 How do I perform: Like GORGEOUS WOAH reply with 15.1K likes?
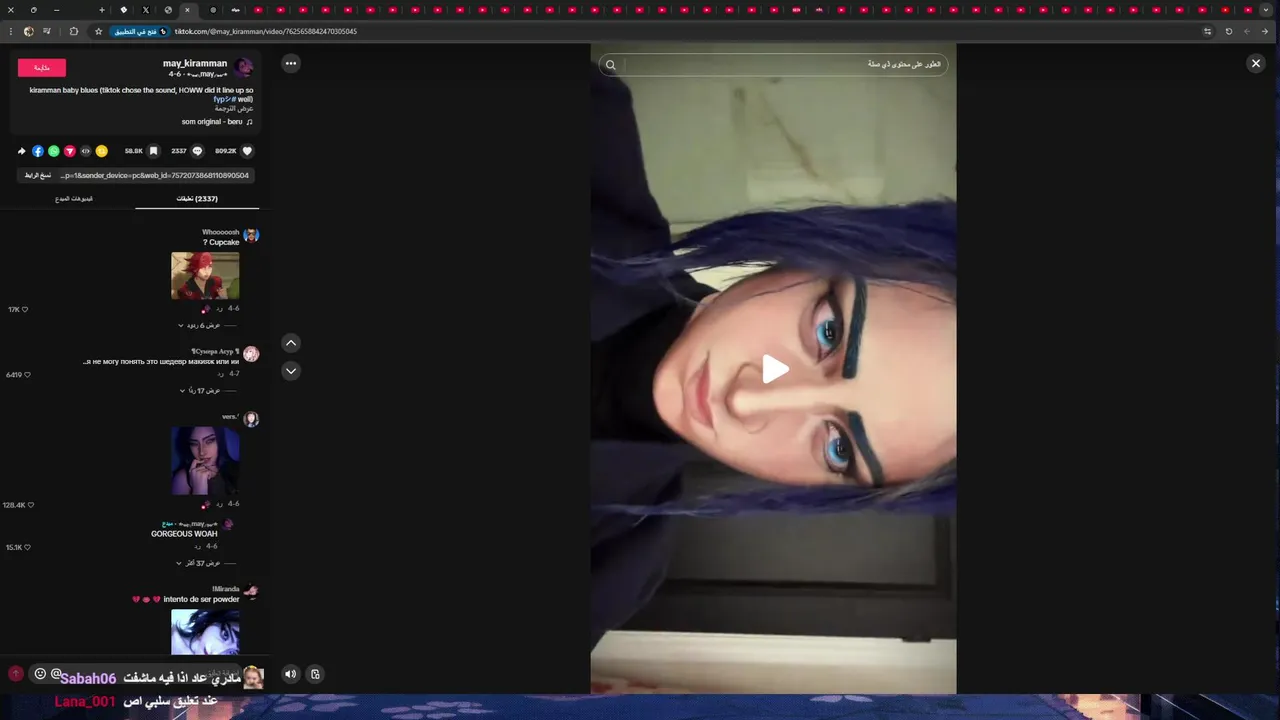pyautogui.click(x=27, y=548)
